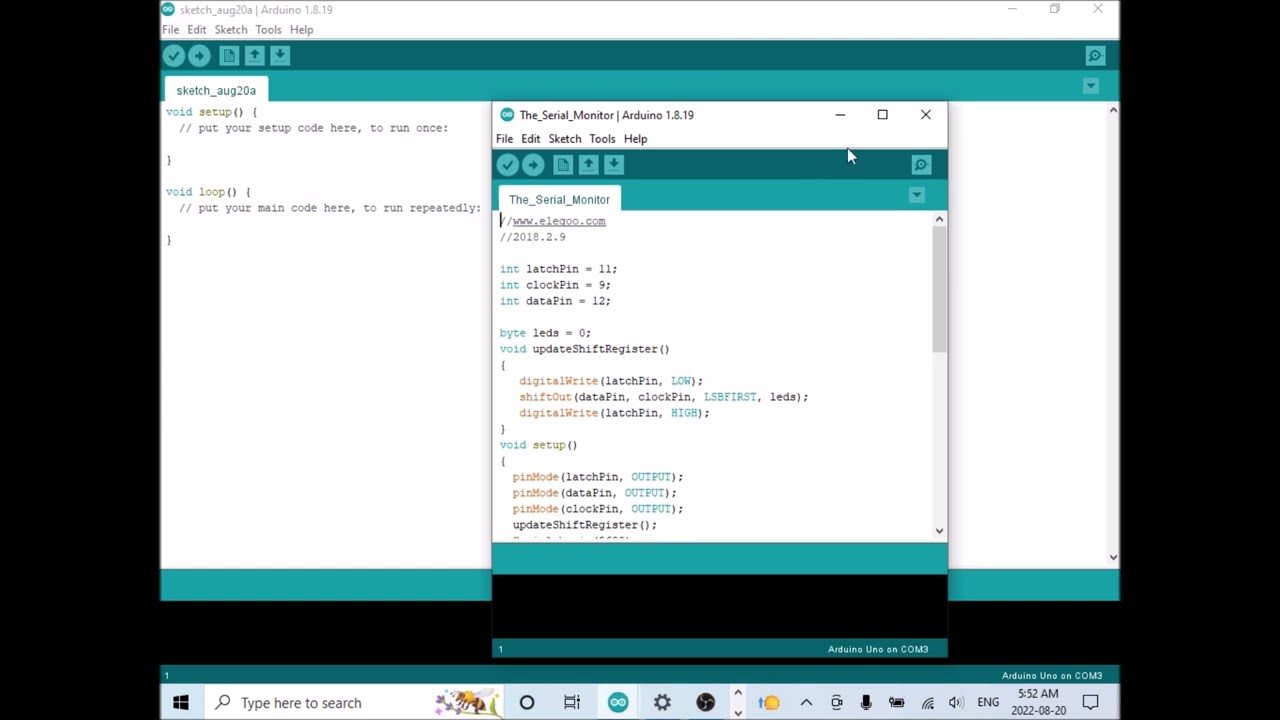Click ENG language indicator
The height and width of the screenshot is (720, 1280).
tap(988, 703)
